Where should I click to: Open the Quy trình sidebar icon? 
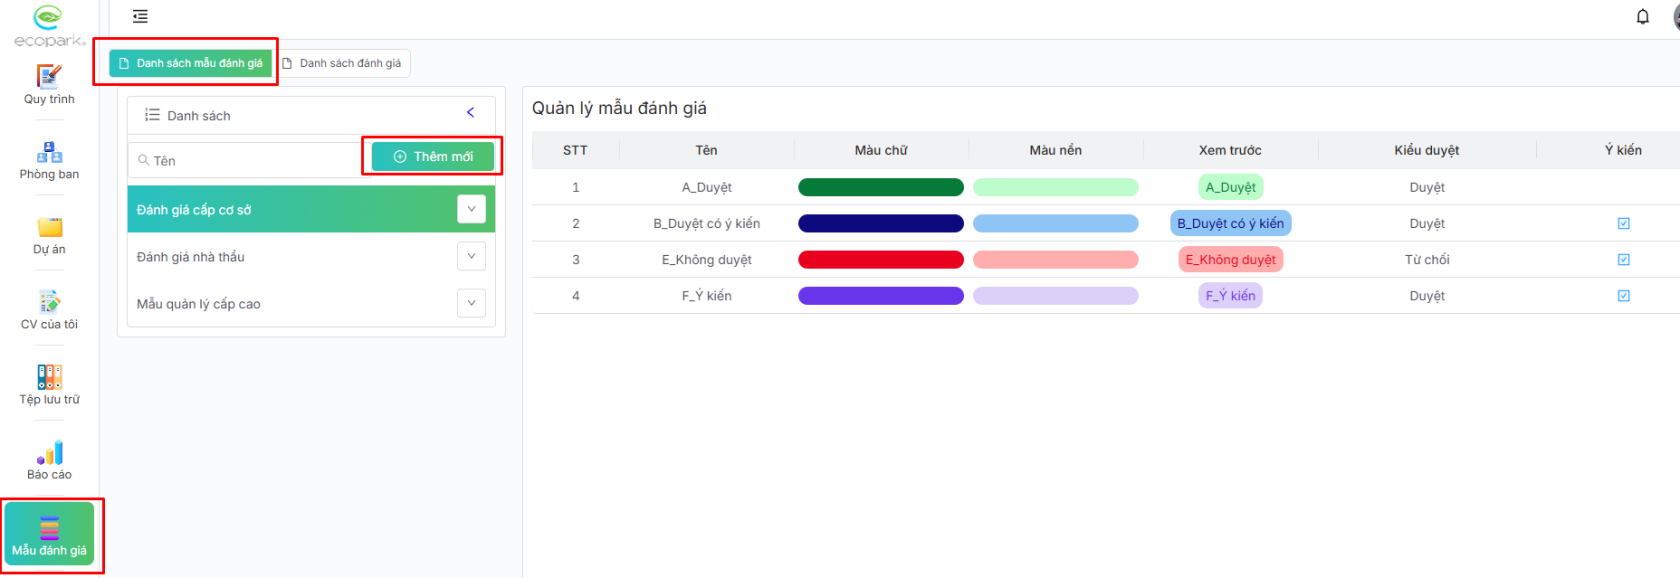tap(49, 78)
